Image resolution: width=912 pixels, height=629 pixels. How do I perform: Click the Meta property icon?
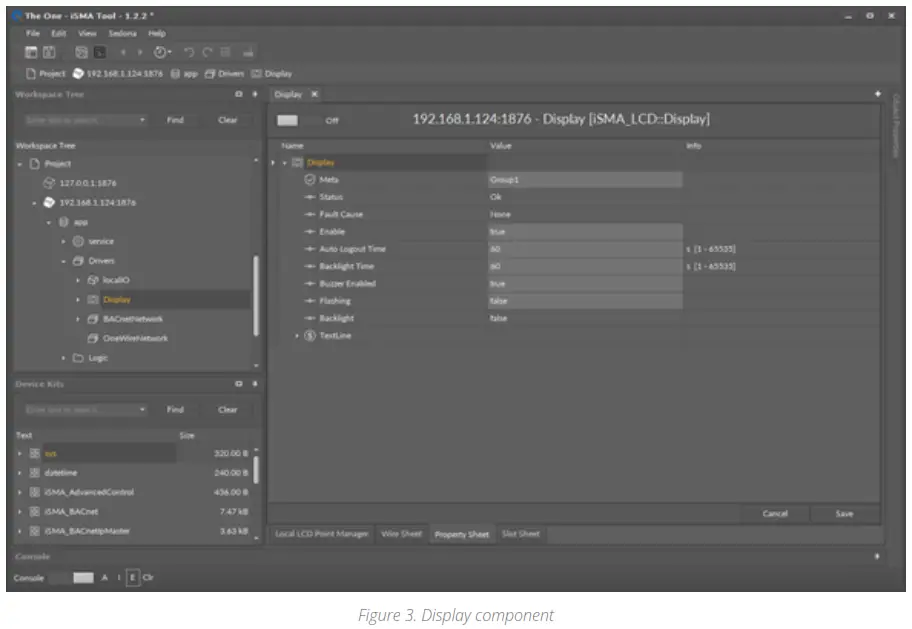[x=310, y=180]
